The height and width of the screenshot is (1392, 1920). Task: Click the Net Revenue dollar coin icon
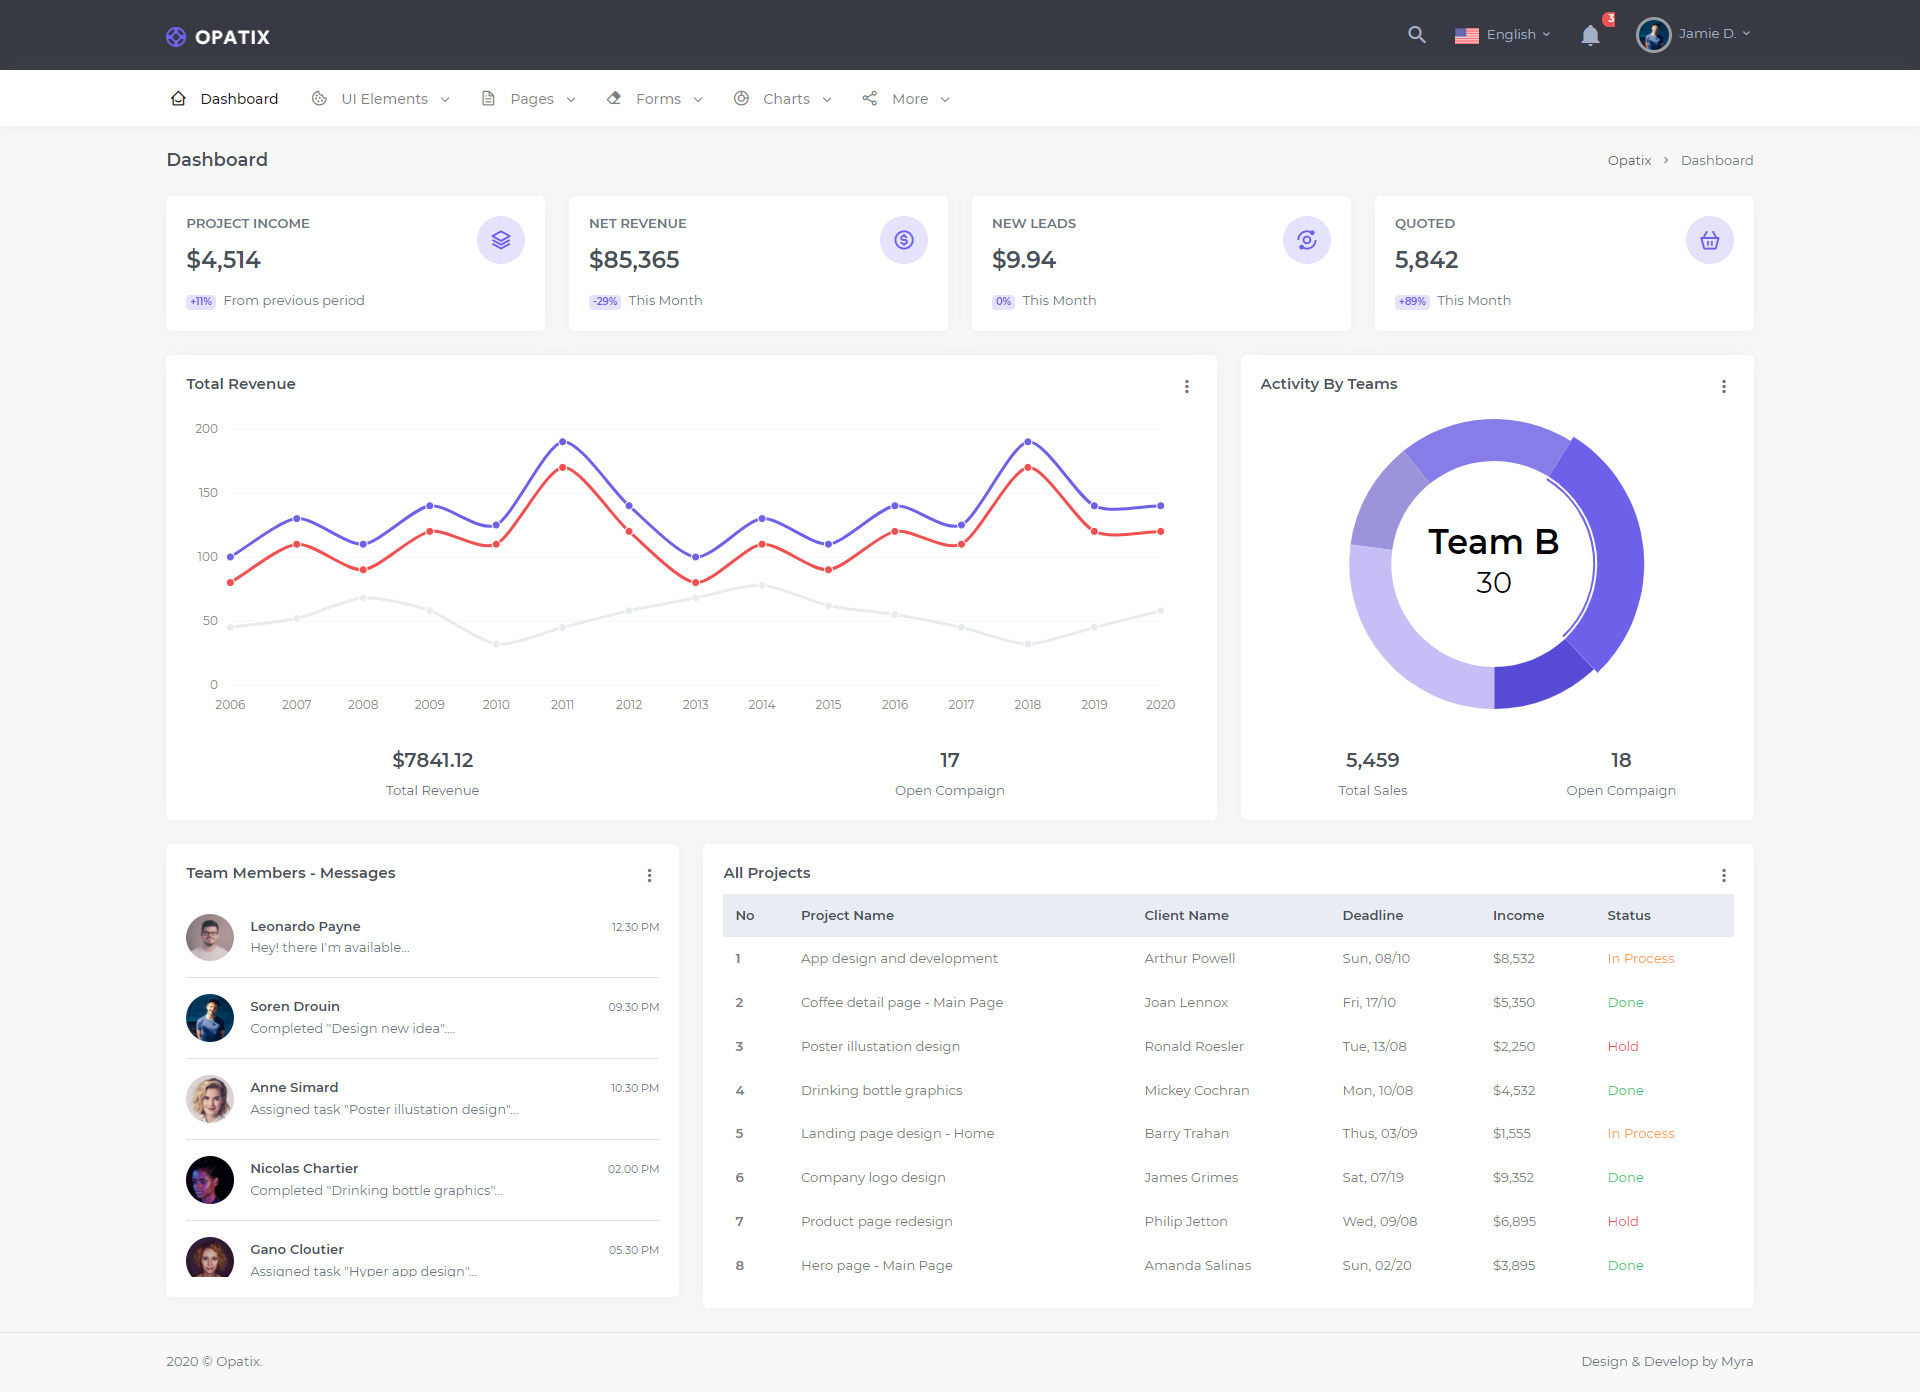point(904,240)
